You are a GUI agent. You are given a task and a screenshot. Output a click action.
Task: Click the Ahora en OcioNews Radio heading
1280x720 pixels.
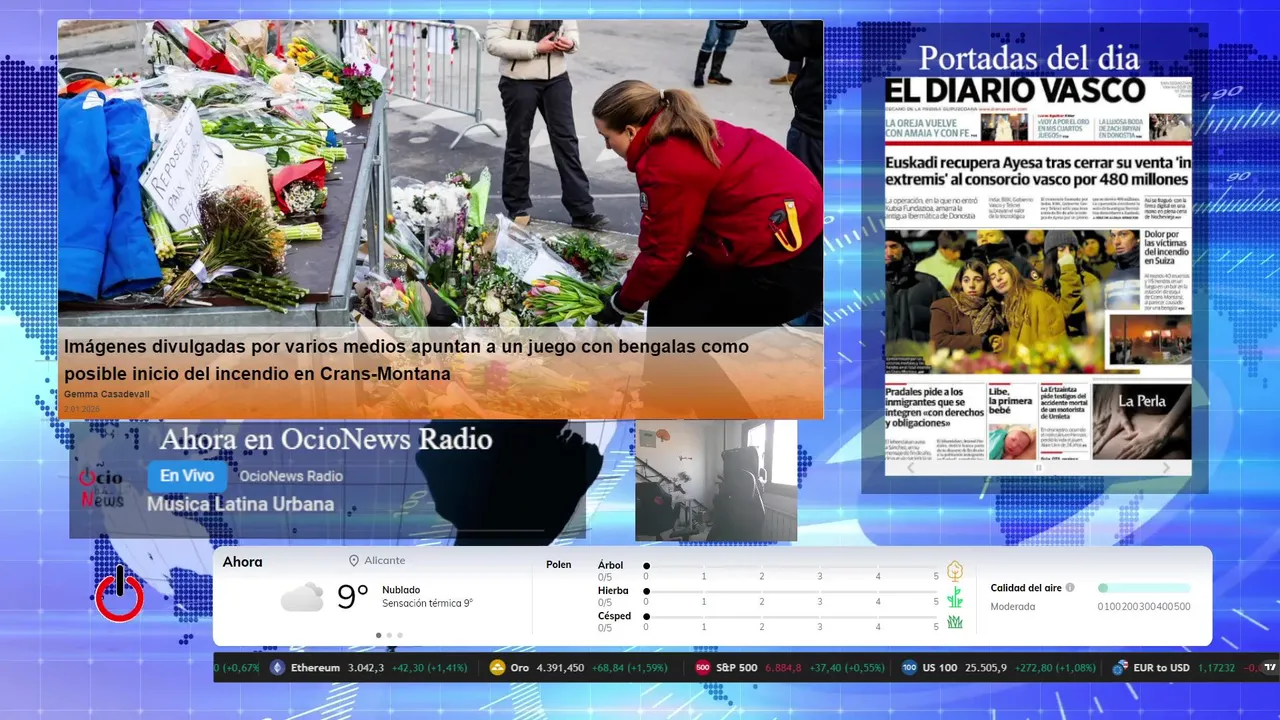point(326,439)
